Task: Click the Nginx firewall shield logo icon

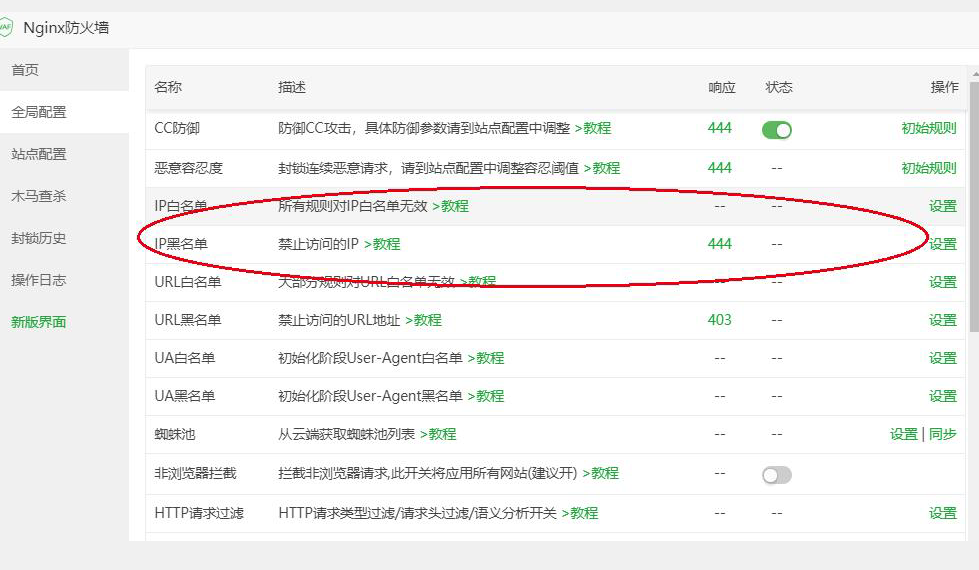Action: click(x=5, y=27)
